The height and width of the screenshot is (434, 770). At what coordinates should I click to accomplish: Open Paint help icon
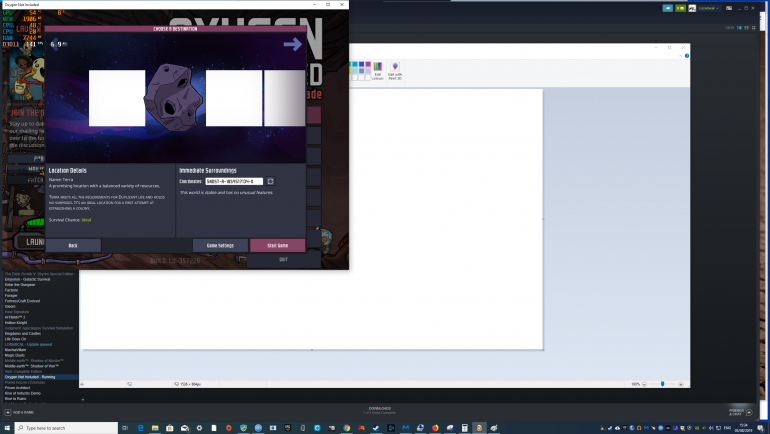coord(687,56)
